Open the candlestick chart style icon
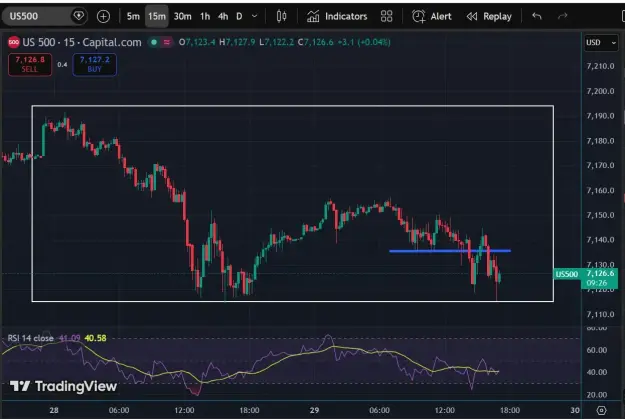The width and height of the screenshot is (625, 419). click(x=281, y=16)
